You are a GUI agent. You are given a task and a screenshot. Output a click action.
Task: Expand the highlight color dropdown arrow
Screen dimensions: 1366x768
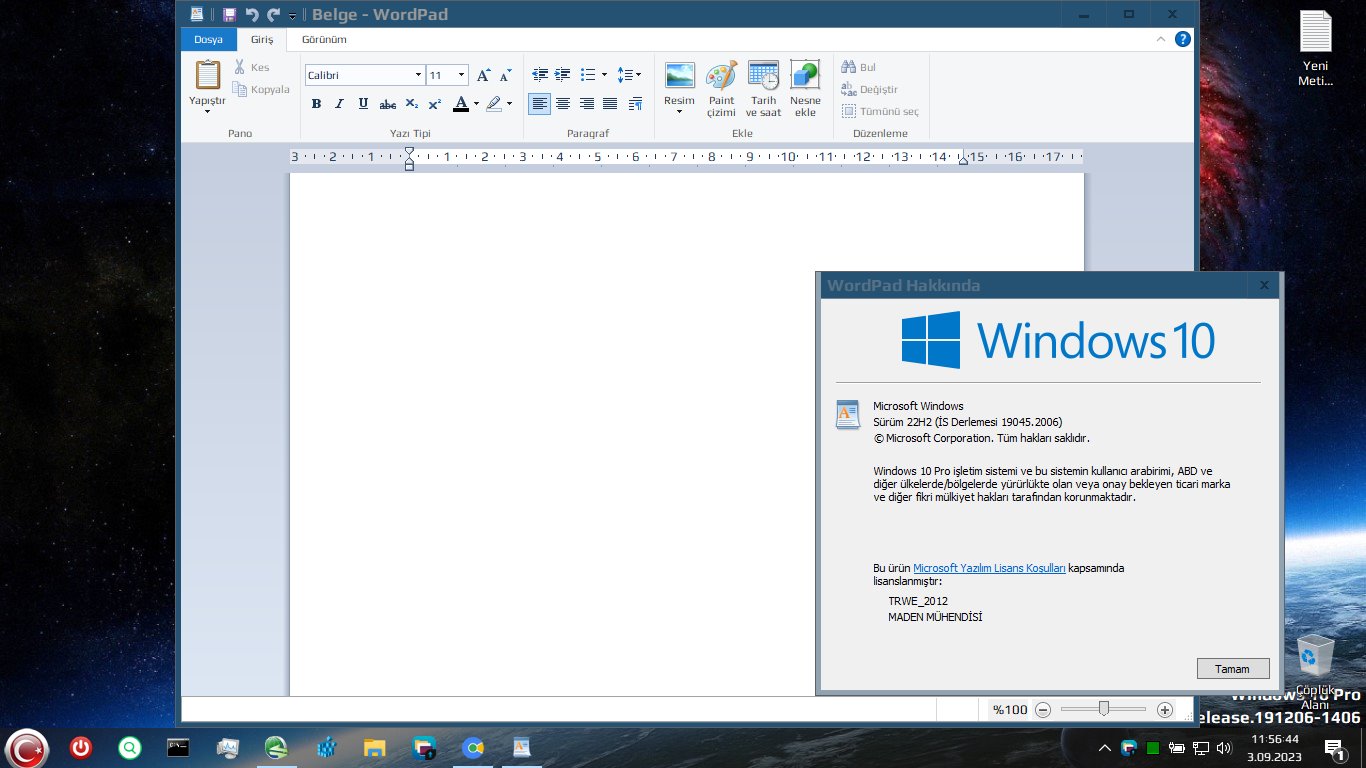(x=509, y=104)
